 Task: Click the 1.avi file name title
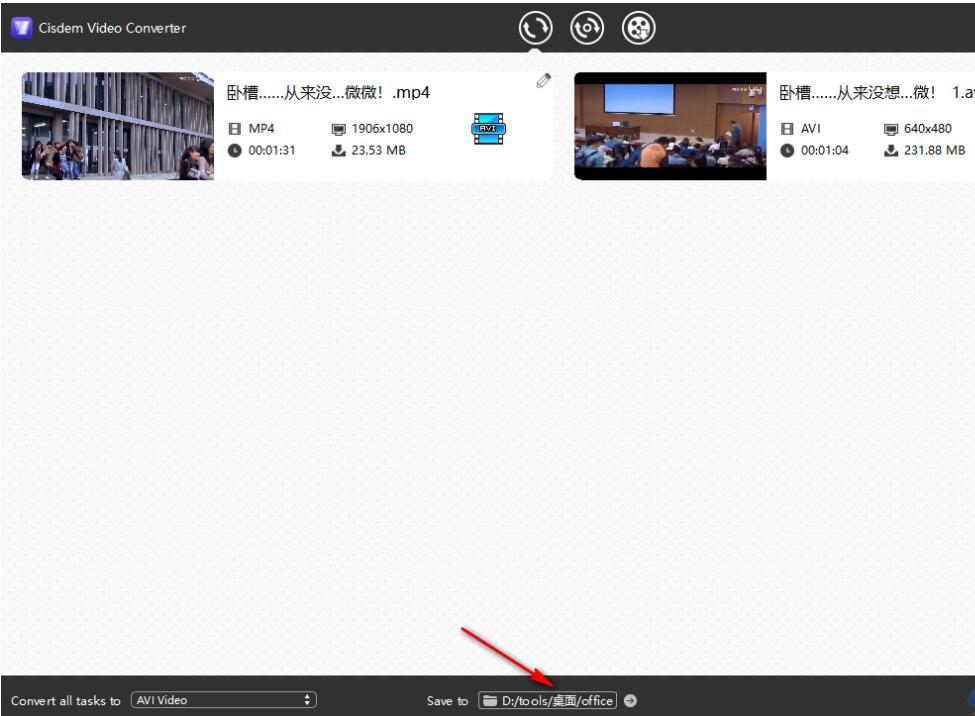click(x=877, y=93)
